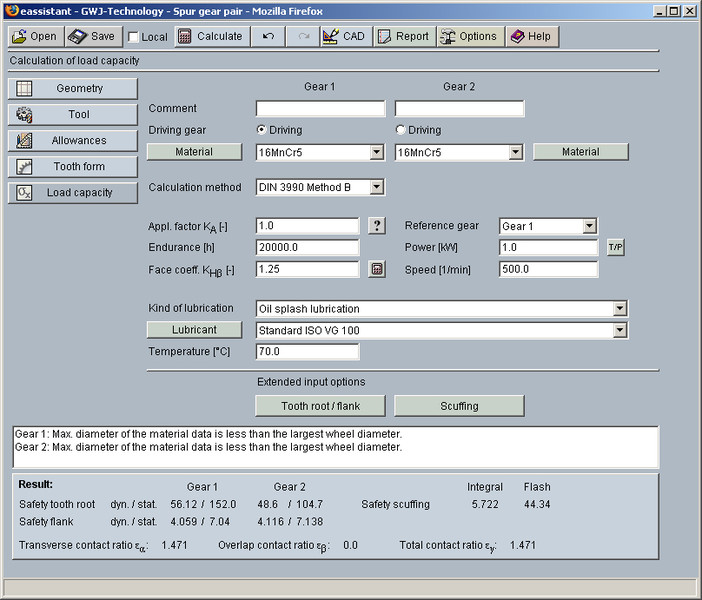Enable the Local checkbox
The width and height of the screenshot is (702, 600).
(135, 37)
